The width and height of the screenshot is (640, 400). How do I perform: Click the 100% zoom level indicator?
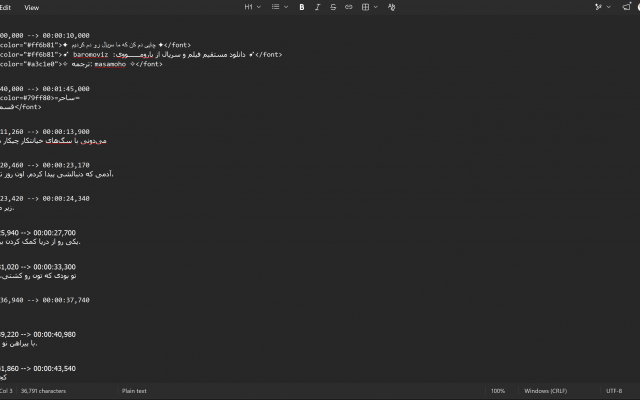point(498,391)
